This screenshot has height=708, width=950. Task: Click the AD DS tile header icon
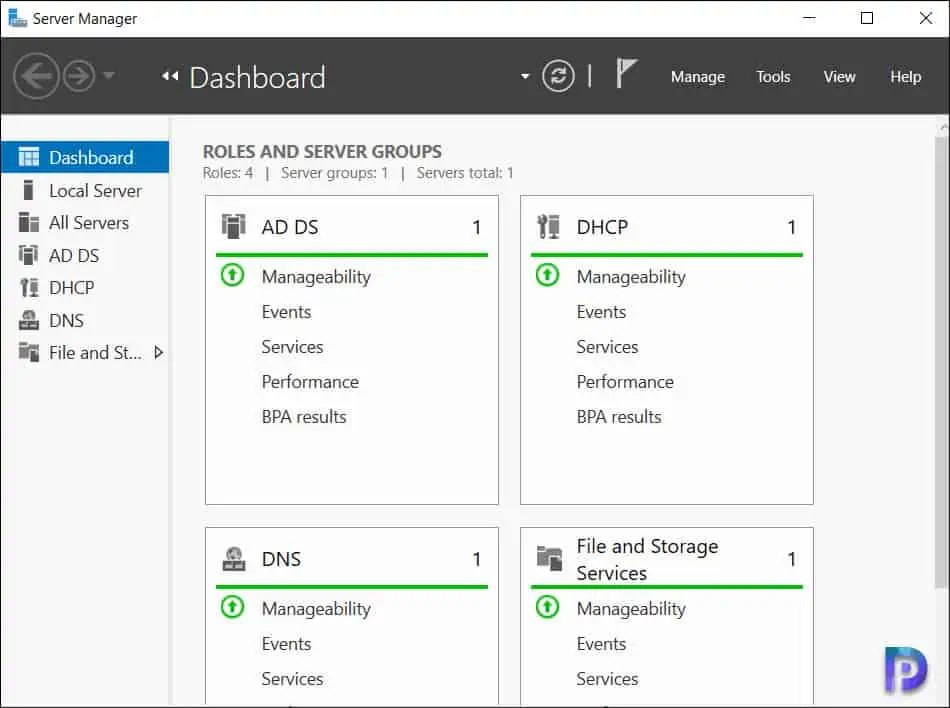(233, 227)
